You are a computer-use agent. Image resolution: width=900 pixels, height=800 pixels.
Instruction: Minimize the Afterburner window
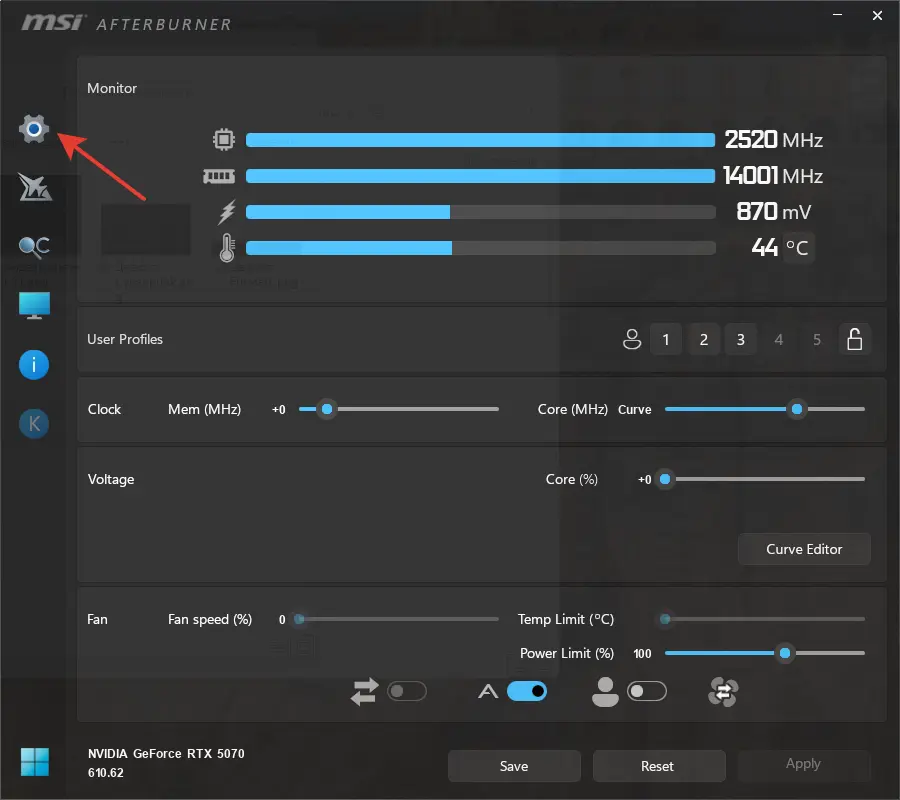(x=838, y=15)
